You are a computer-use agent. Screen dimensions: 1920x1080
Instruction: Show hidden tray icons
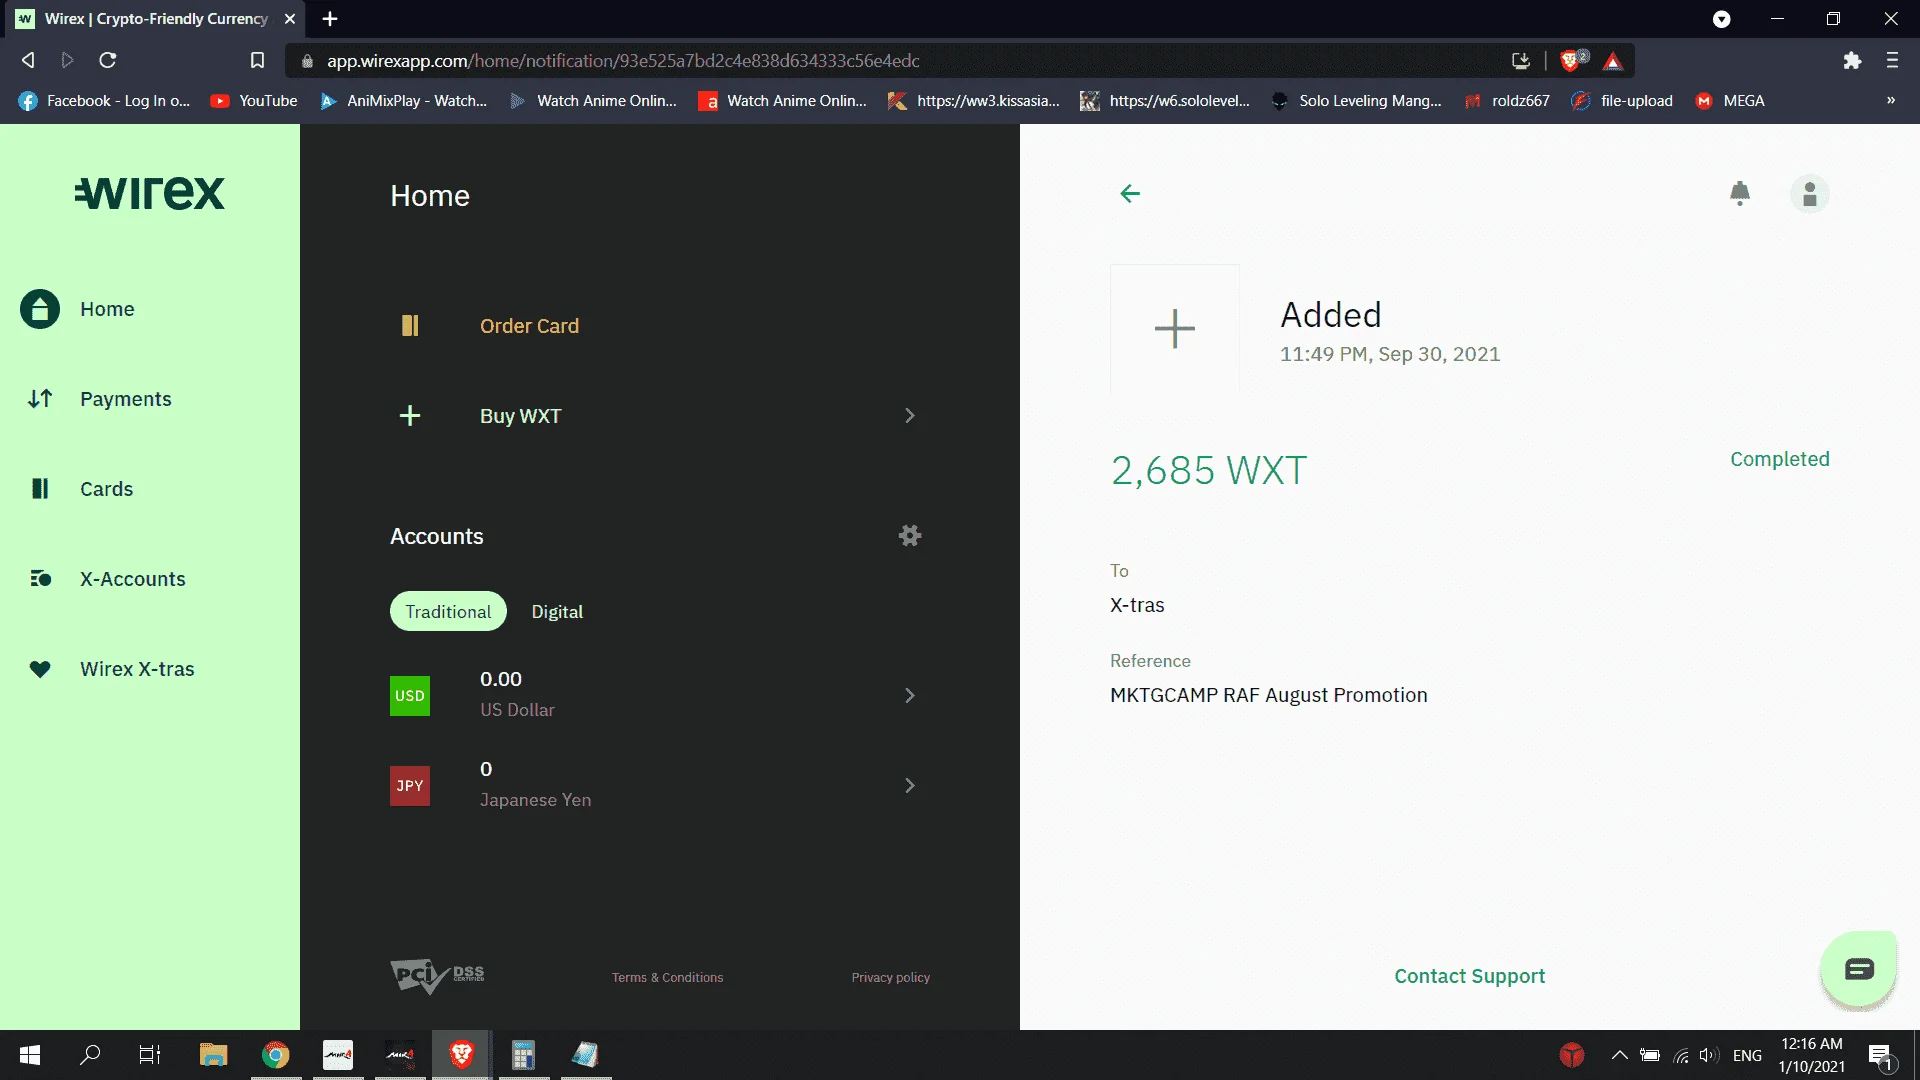click(1619, 1055)
